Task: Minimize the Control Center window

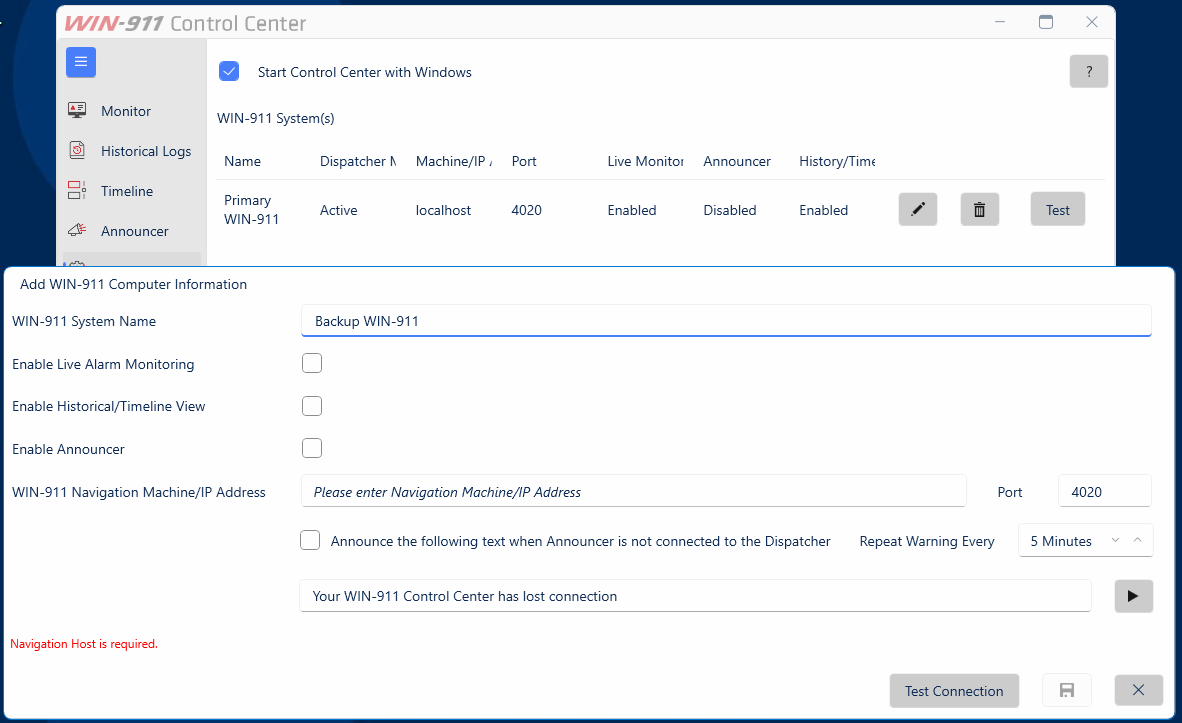Action: point(1000,22)
